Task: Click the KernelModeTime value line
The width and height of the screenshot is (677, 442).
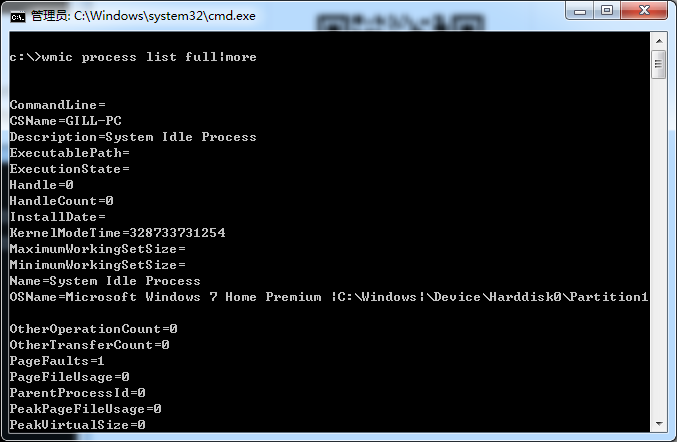Action: click(117, 233)
